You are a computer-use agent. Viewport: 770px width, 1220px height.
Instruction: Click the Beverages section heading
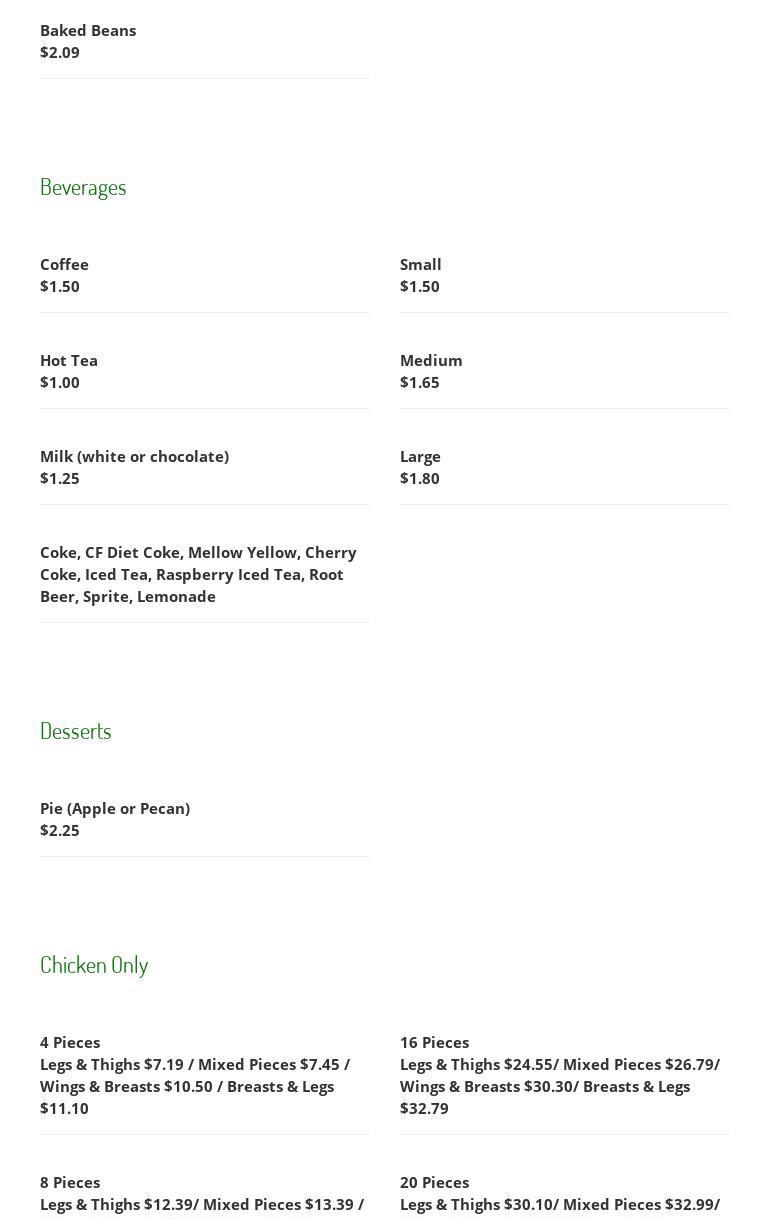pyautogui.click(x=83, y=187)
